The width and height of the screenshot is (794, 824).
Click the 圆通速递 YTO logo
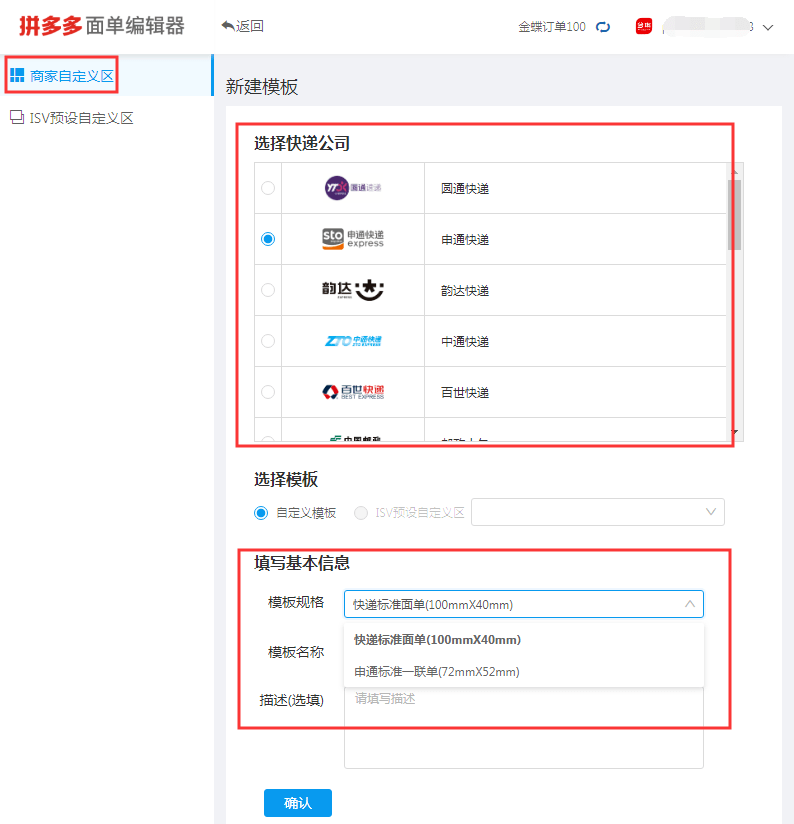click(x=353, y=188)
